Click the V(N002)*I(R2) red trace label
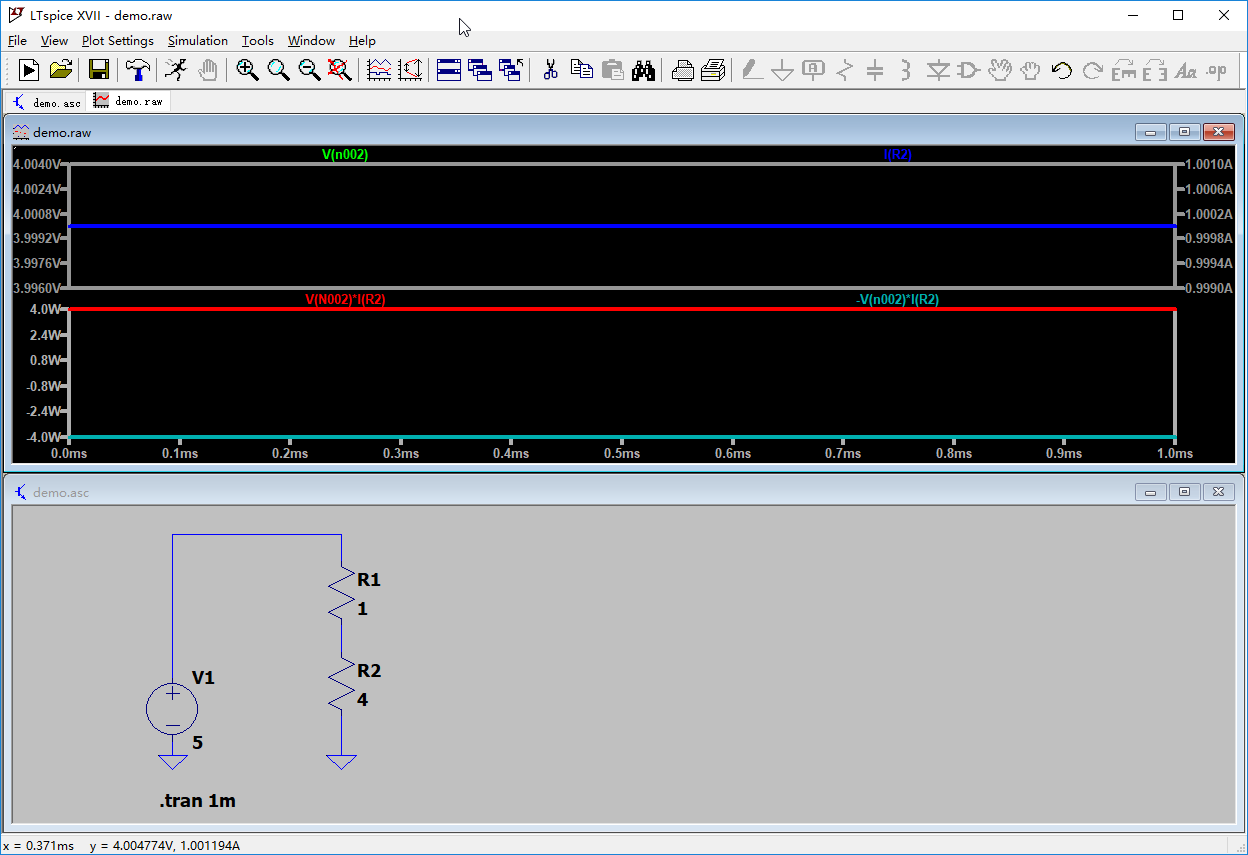The image size is (1248, 855). pos(345,300)
